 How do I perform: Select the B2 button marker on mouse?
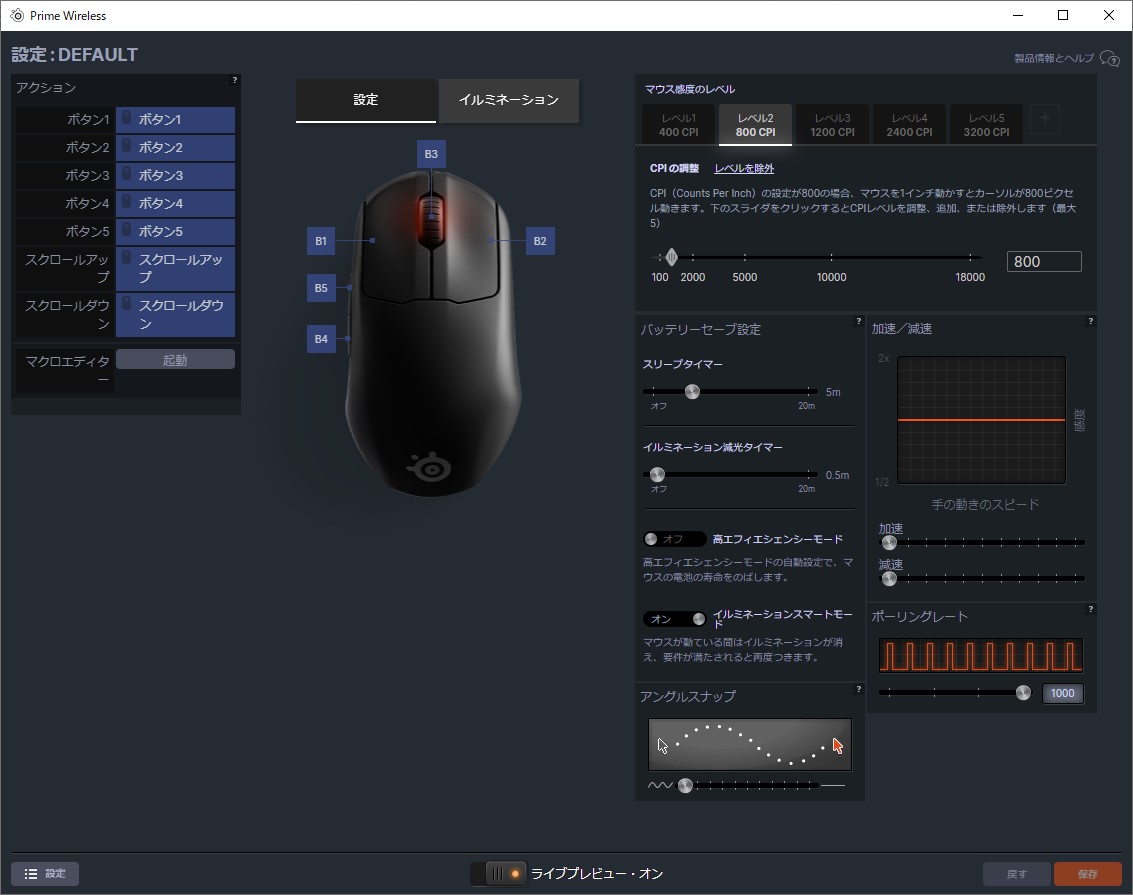point(540,241)
